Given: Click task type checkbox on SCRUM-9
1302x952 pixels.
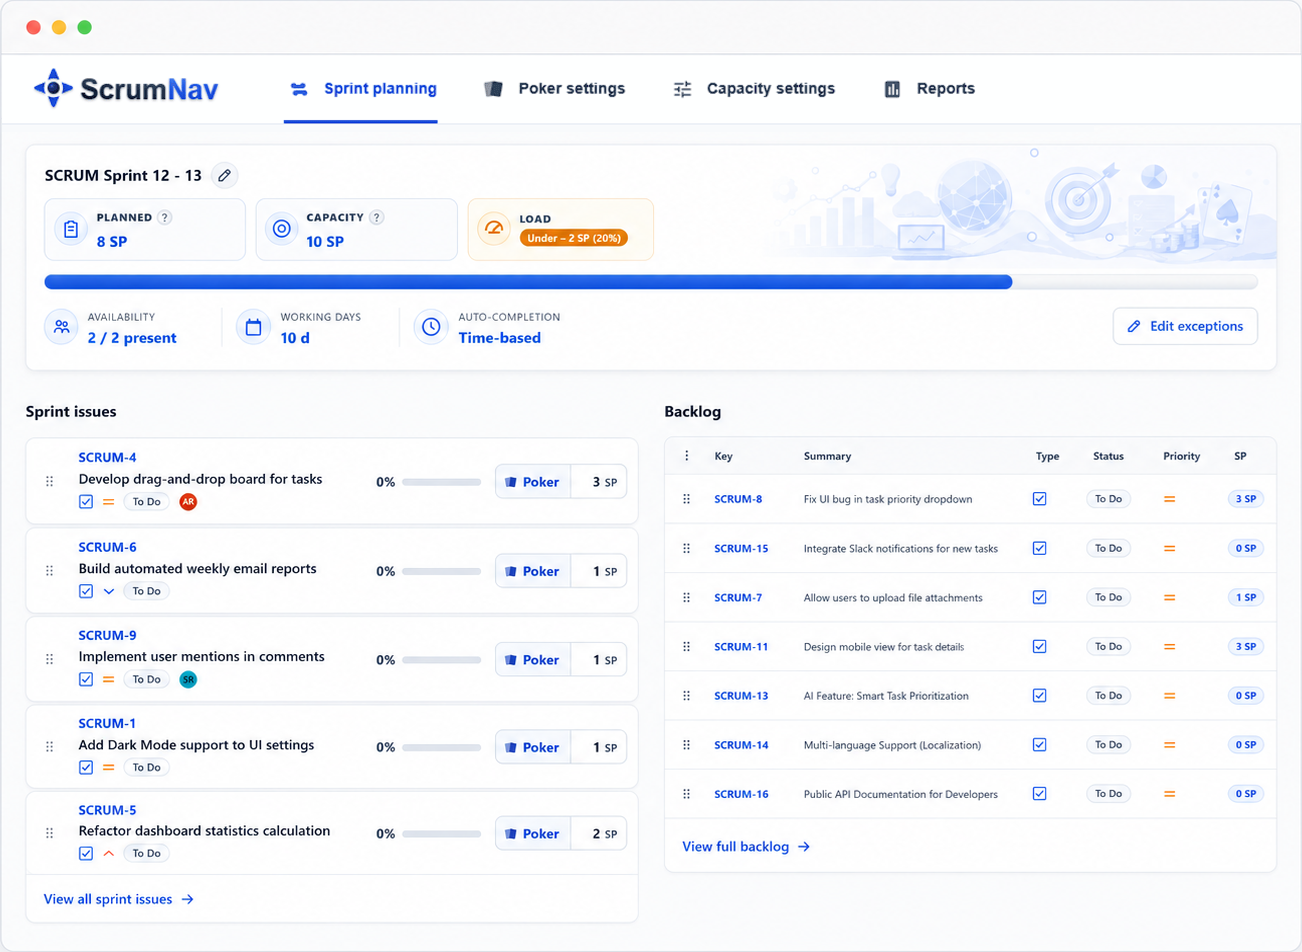Looking at the screenshot, I should [86, 680].
